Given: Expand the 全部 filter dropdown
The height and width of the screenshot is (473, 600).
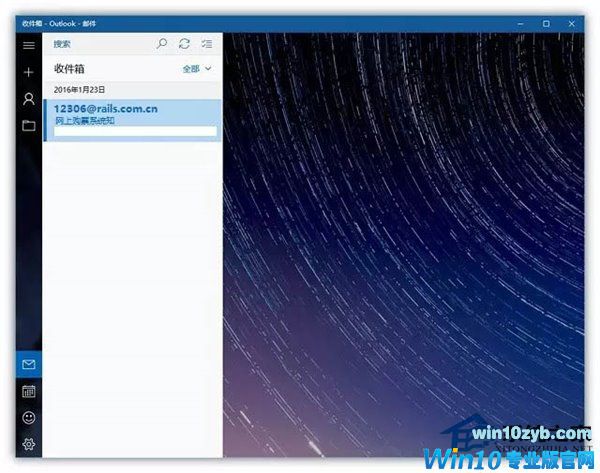Looking at the screenshot, I should 197,69.
